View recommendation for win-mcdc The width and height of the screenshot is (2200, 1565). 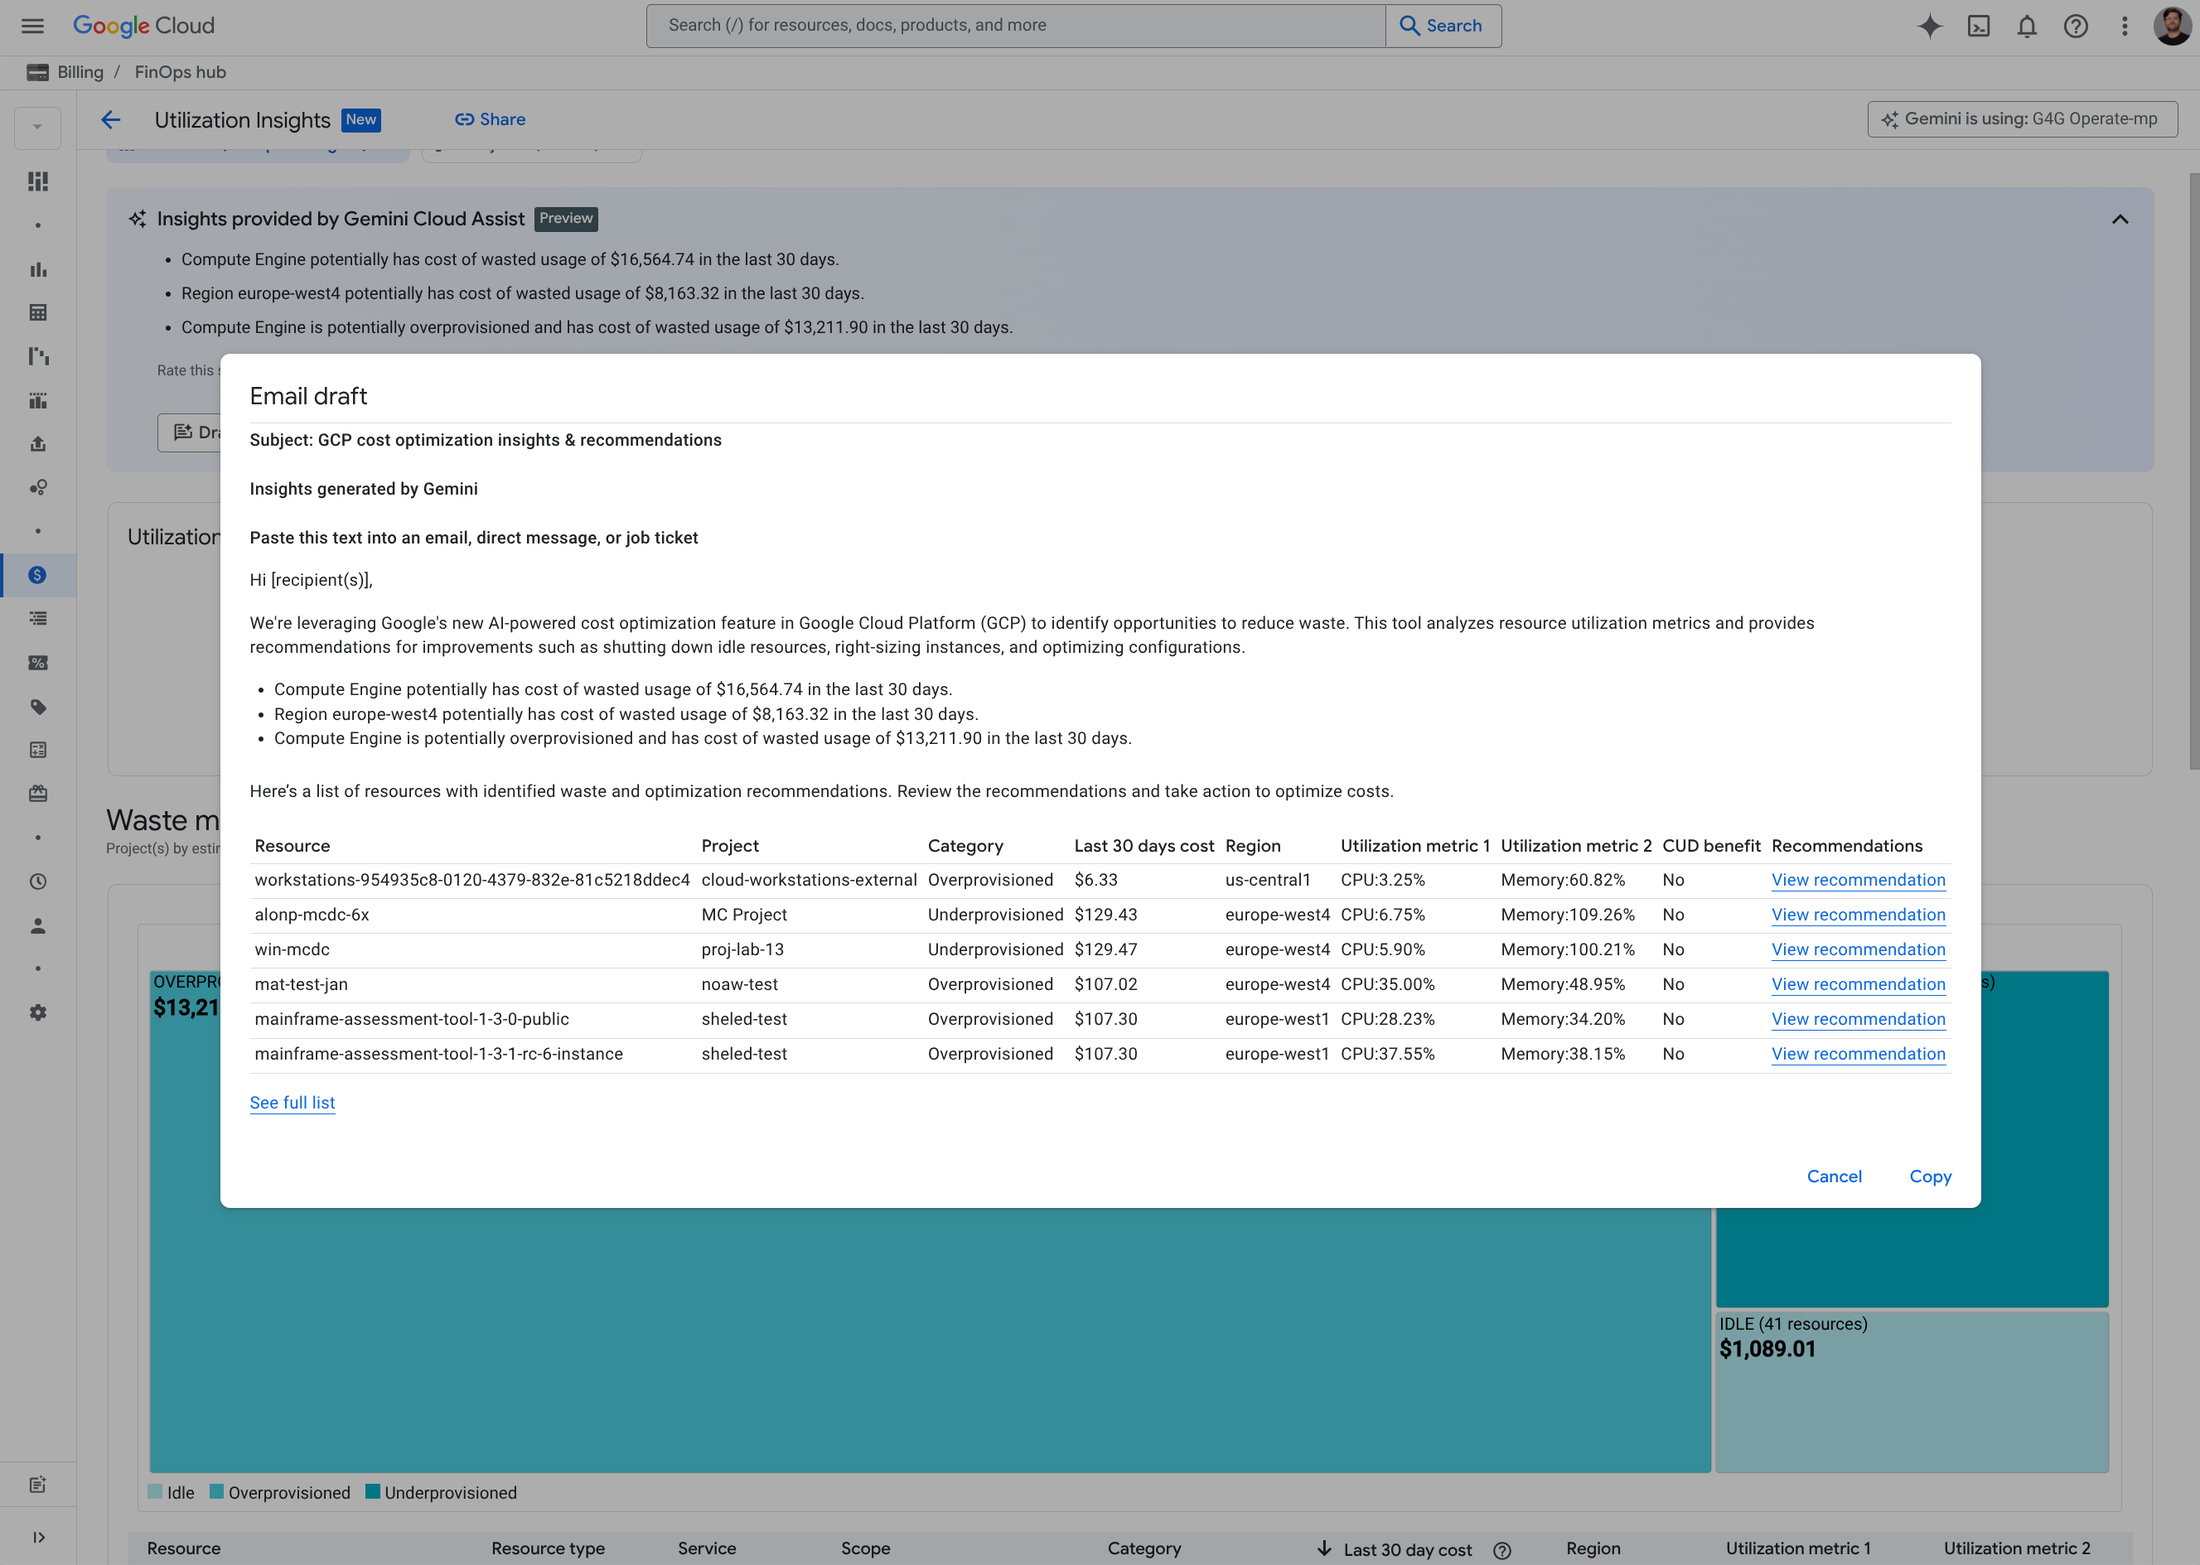point(1858,950)
